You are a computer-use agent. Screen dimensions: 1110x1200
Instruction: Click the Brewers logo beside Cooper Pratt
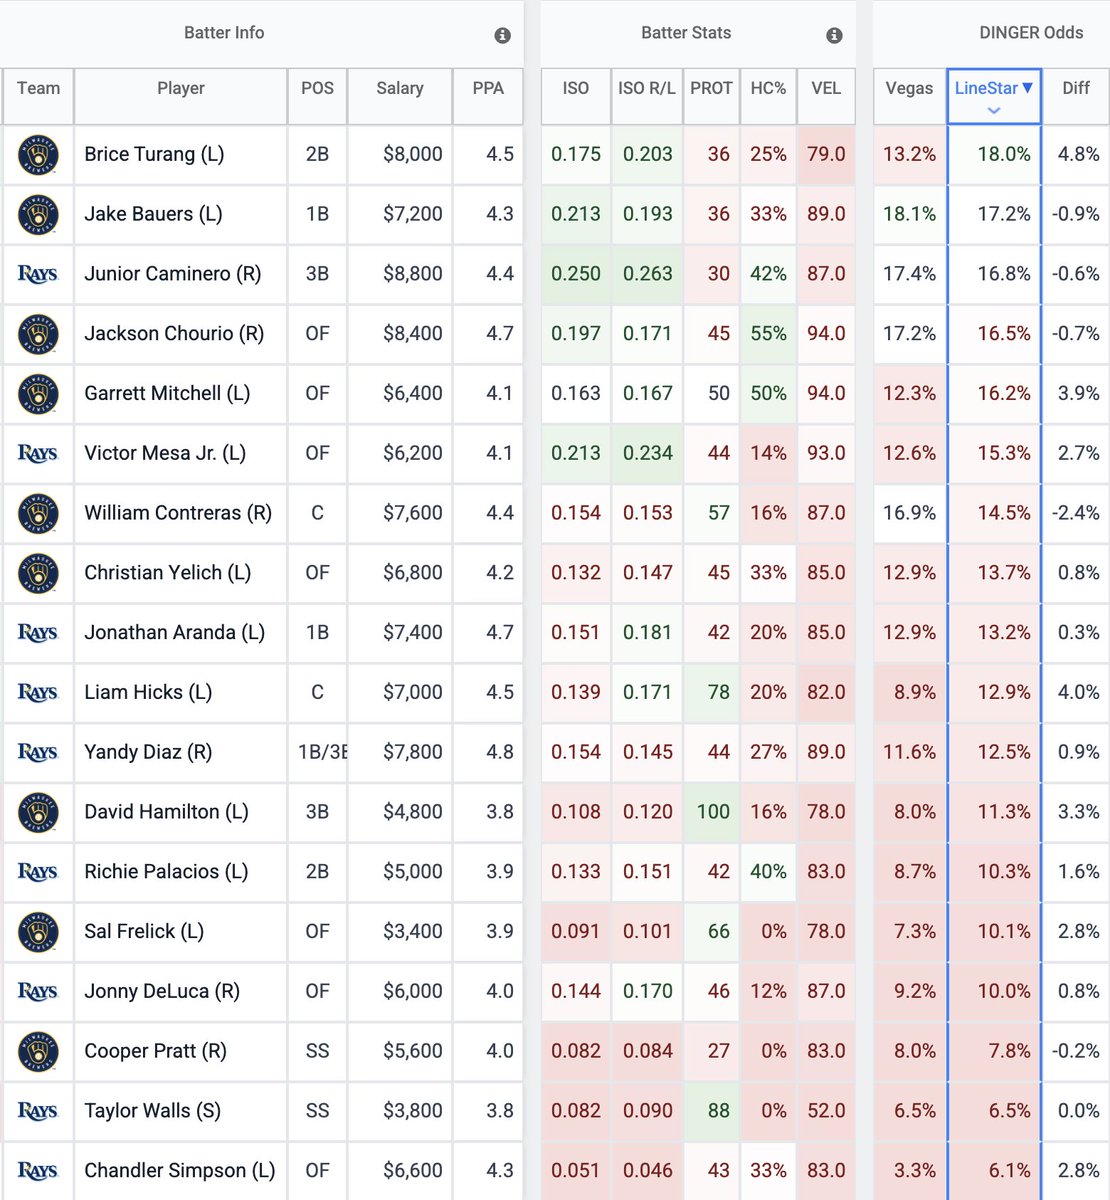click(38, 1051)
